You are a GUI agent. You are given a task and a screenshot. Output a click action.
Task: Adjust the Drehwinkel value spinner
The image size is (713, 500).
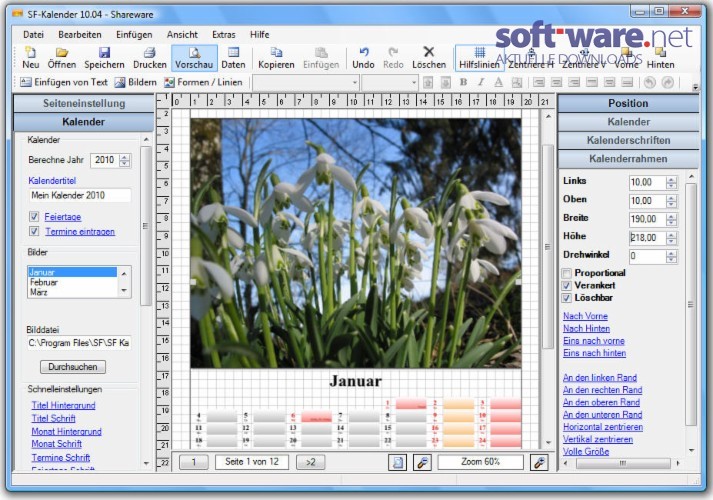coord(671,256)
